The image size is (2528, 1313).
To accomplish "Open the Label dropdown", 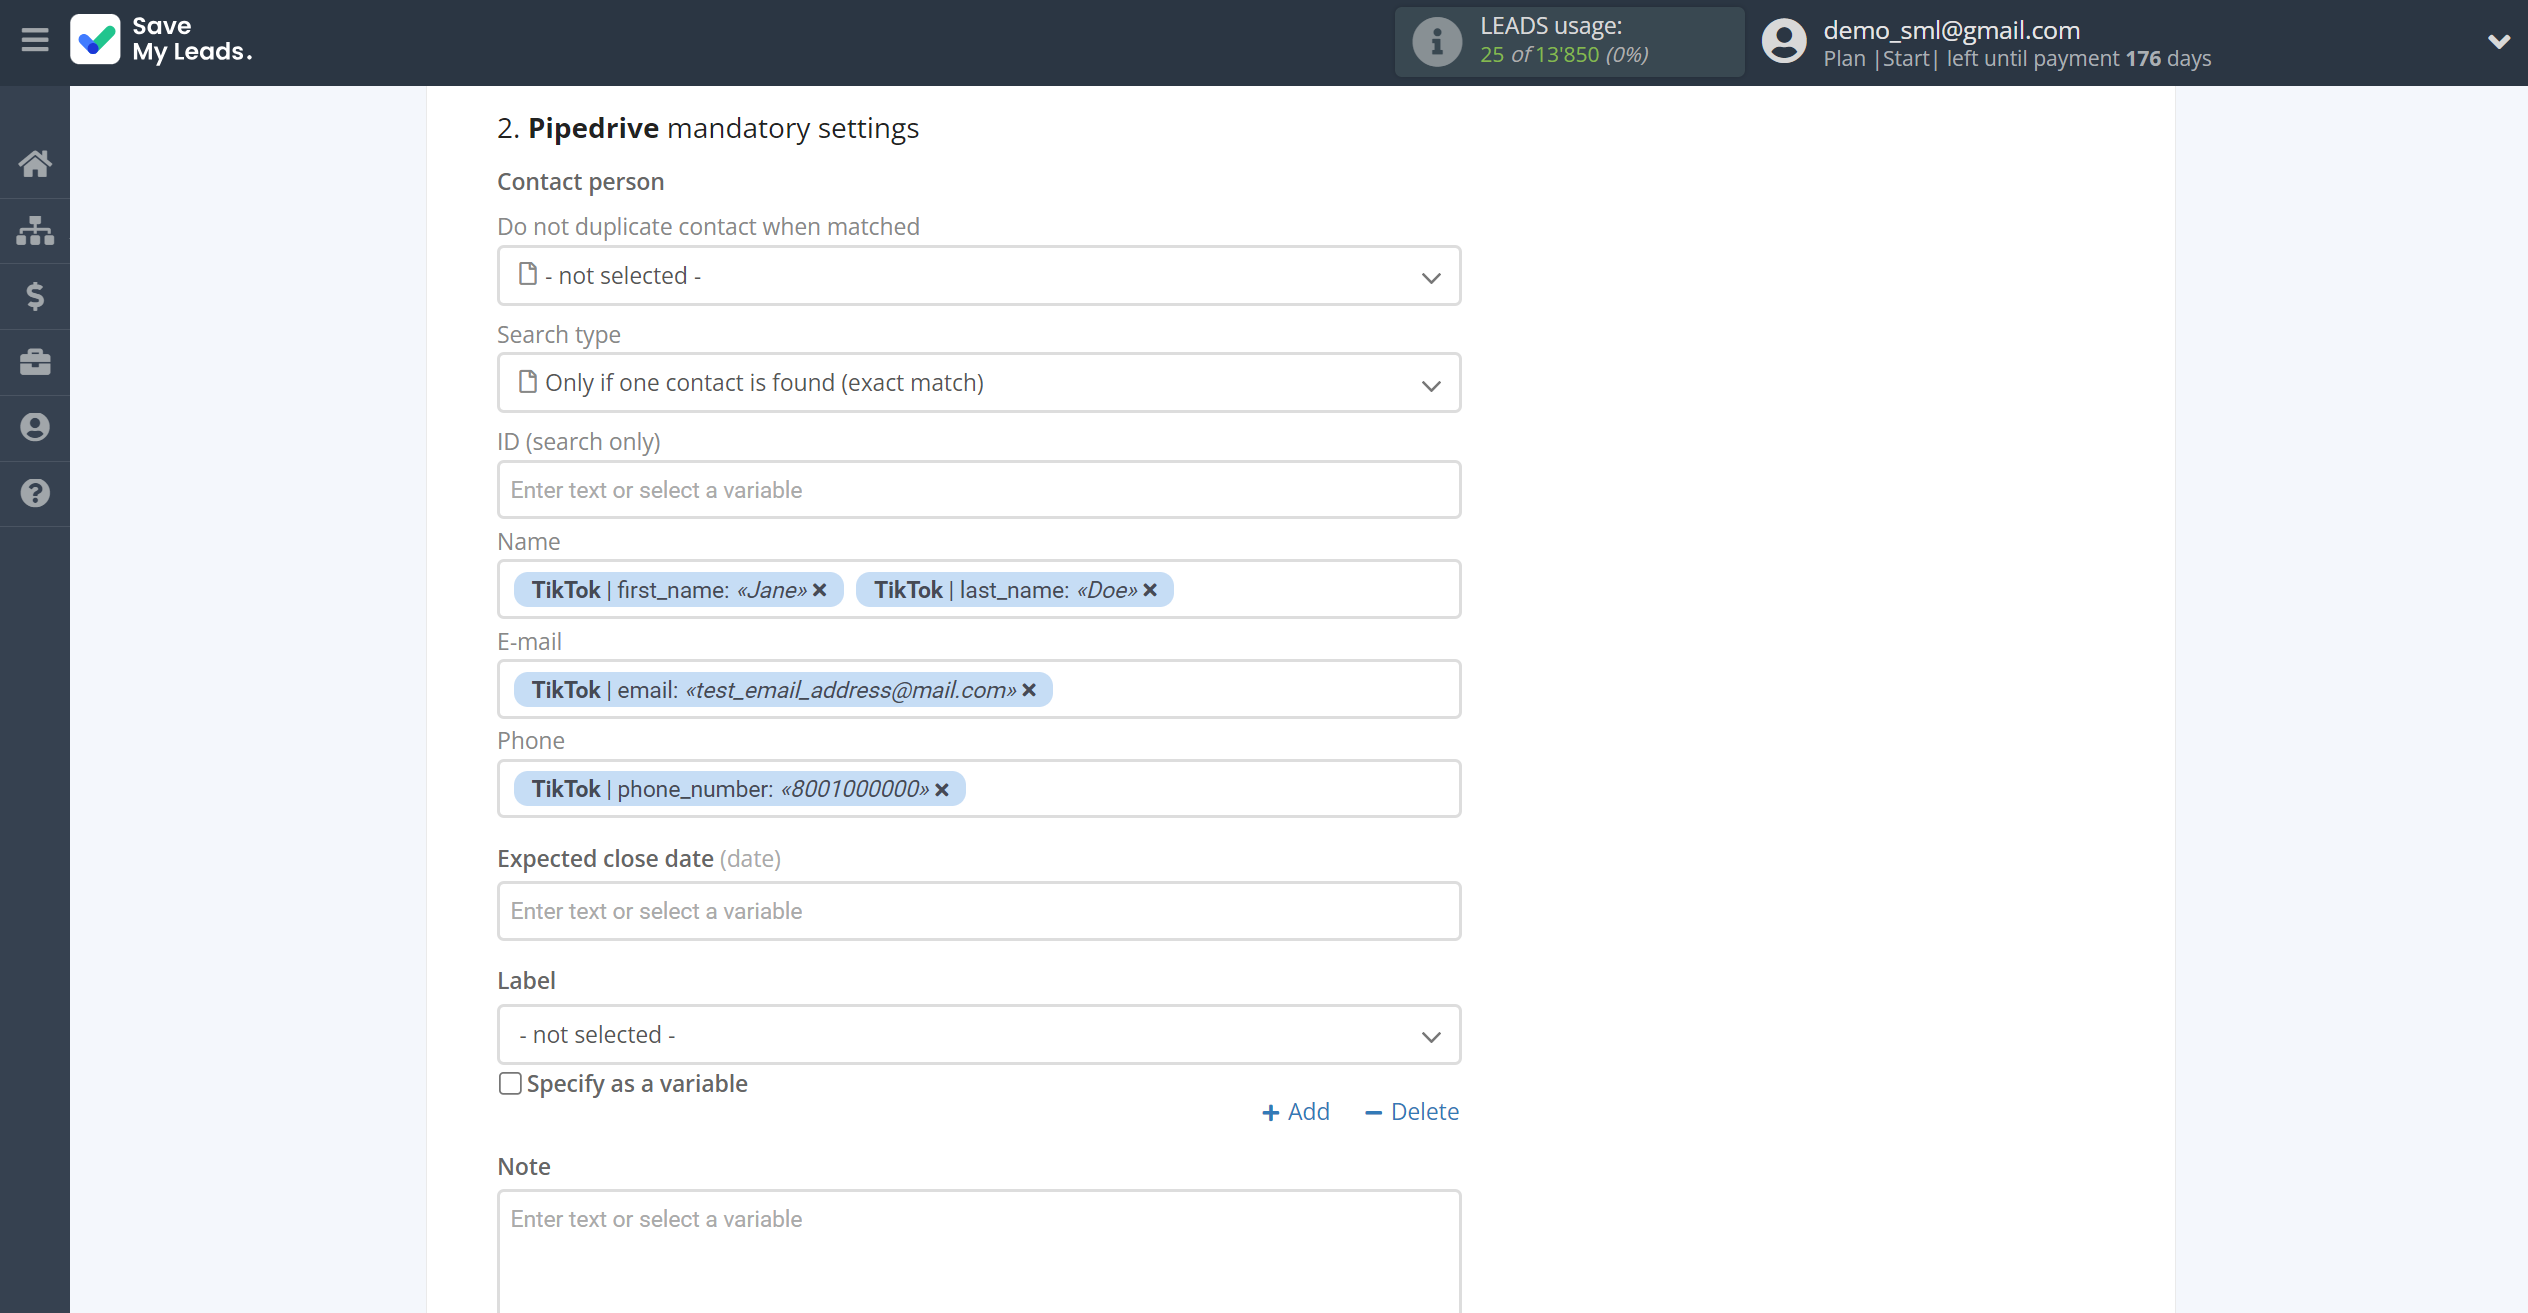I will tap(979, 1035).
